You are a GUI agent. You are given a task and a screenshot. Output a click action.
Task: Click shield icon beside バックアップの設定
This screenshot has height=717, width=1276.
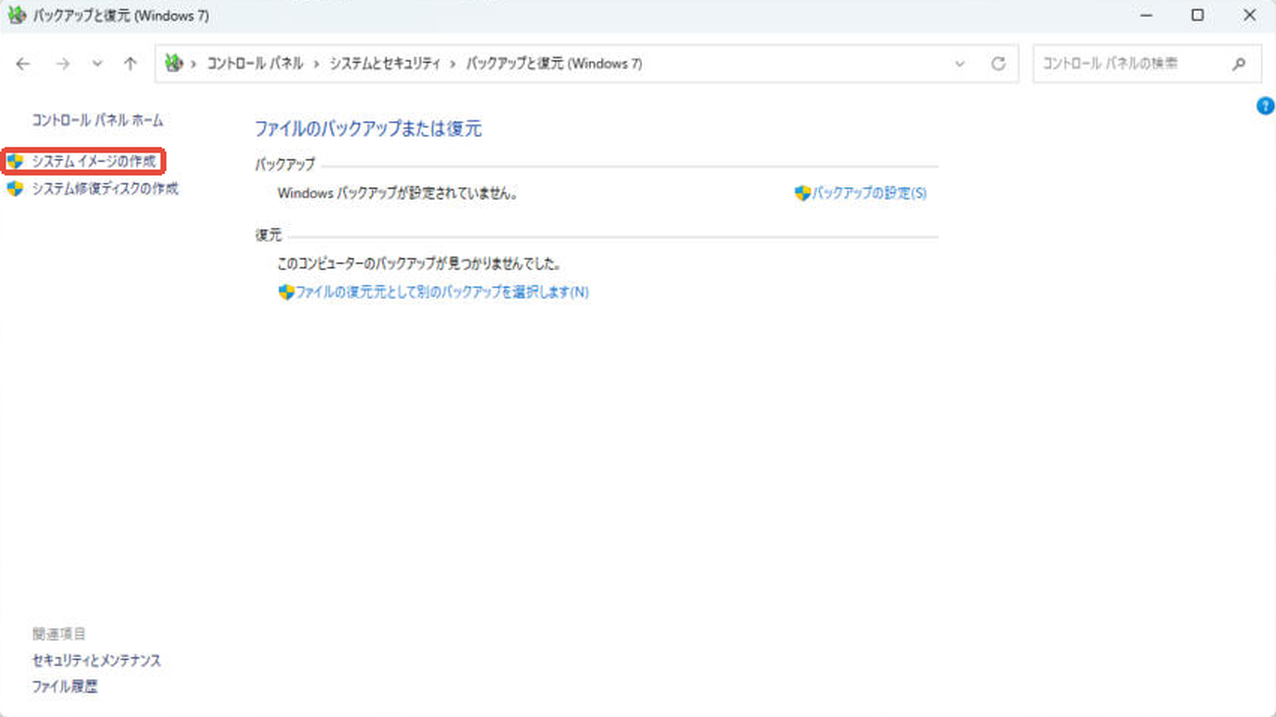pyautogui.click(x=802, y=193)
